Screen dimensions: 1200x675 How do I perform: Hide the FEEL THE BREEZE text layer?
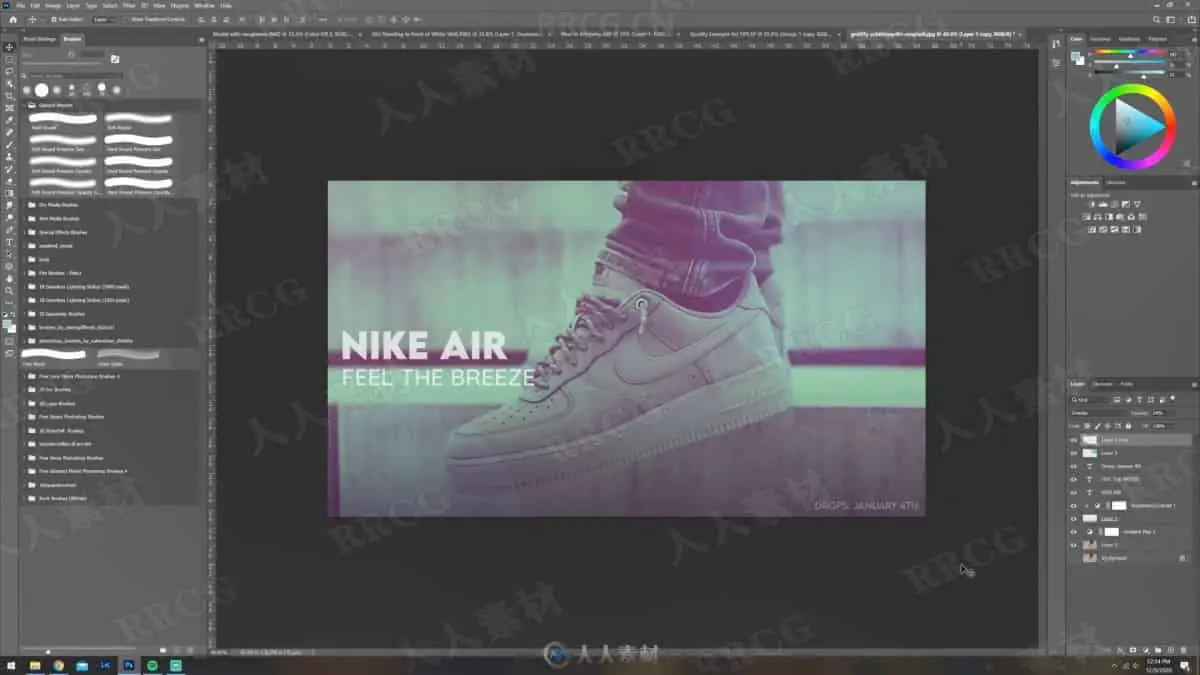coord(1073,479)
